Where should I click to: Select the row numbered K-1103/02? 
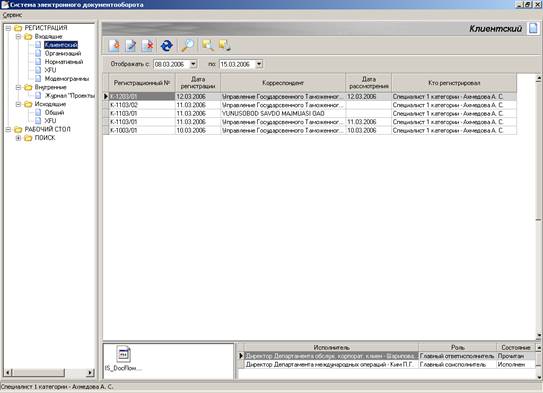pyautogui.click(x=310, y=105)
